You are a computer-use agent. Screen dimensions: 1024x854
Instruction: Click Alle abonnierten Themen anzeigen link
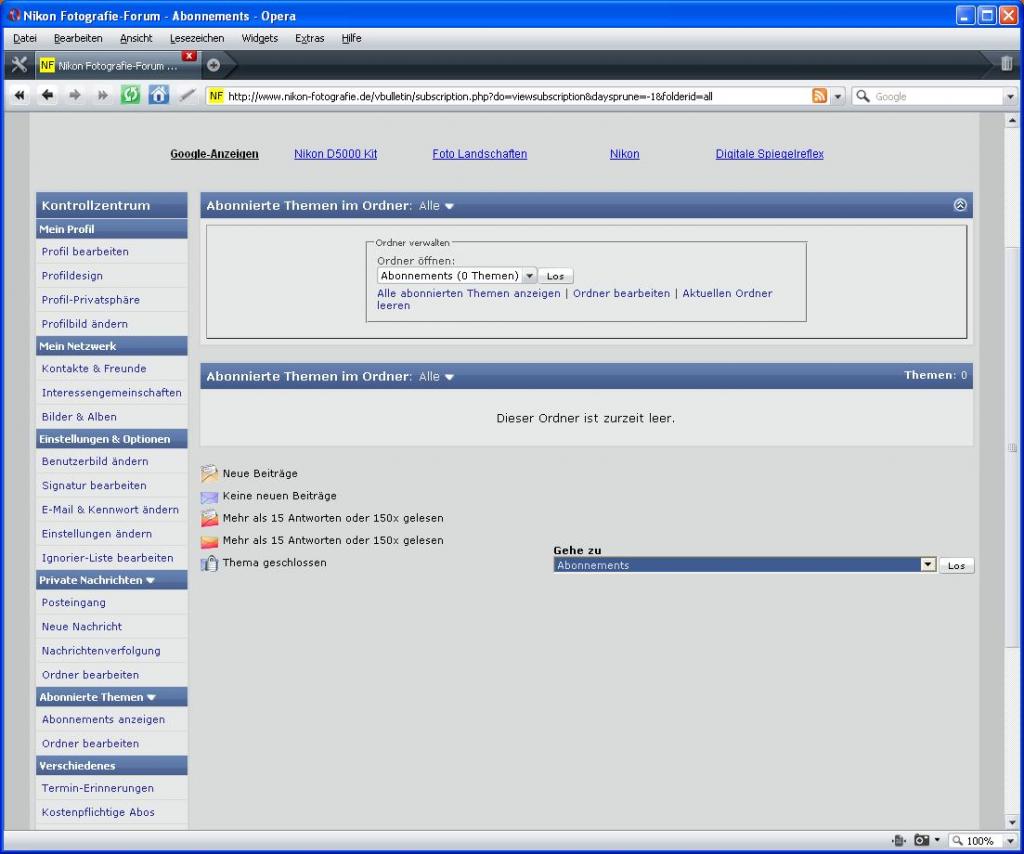(x=468, y=293)
